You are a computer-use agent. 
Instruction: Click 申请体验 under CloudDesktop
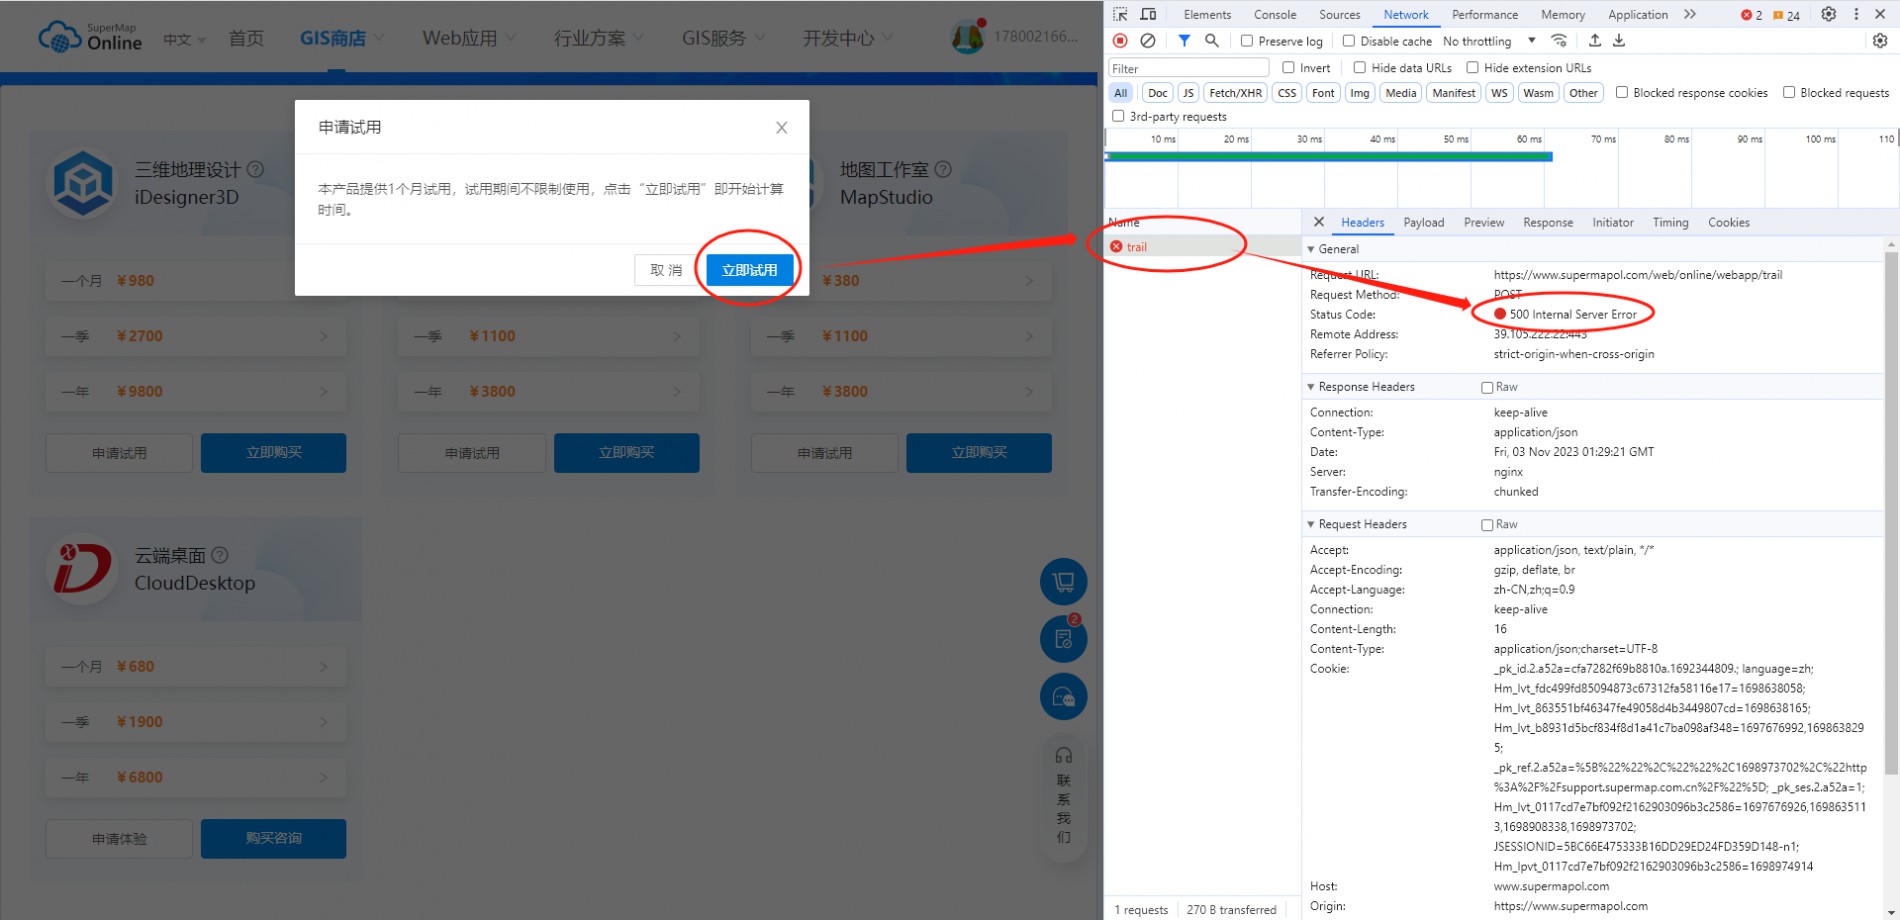pyautogui.click(x=119, y=838)
